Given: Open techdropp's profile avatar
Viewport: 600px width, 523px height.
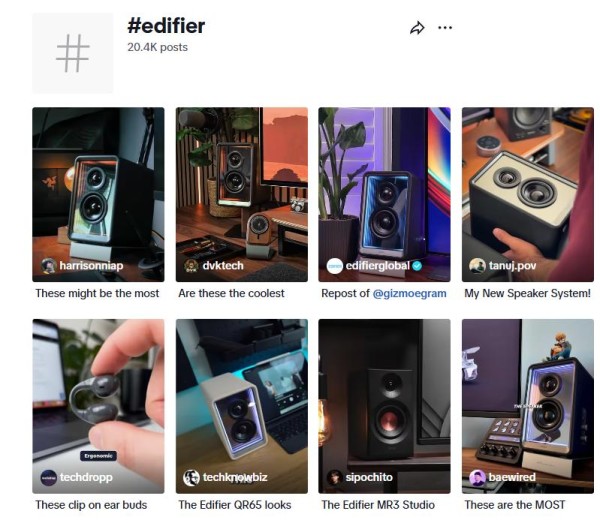Looking at the screenshot, I should point(49,477).
